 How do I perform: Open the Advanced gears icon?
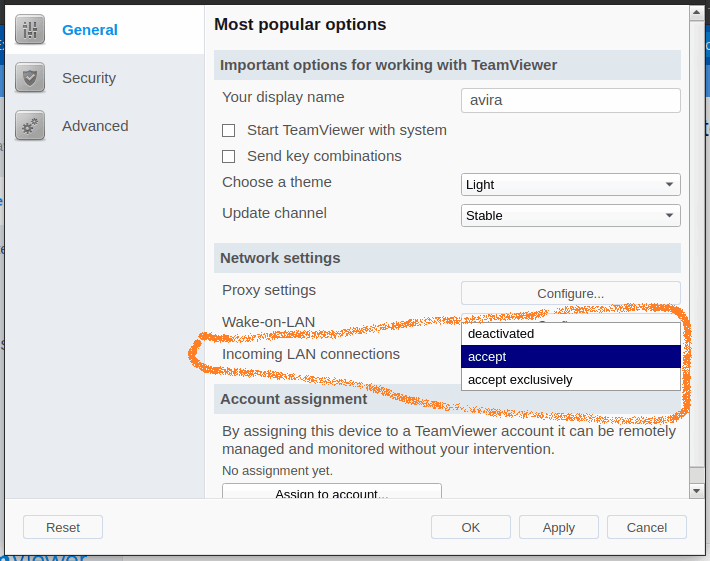pyautogui.click(x=30, y=125)
